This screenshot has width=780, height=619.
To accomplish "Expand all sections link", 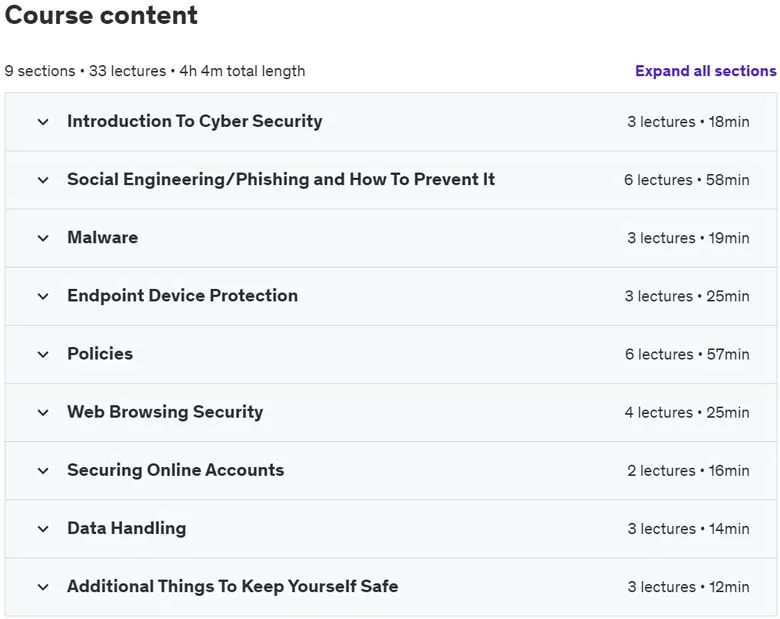I will click(705, 71).
